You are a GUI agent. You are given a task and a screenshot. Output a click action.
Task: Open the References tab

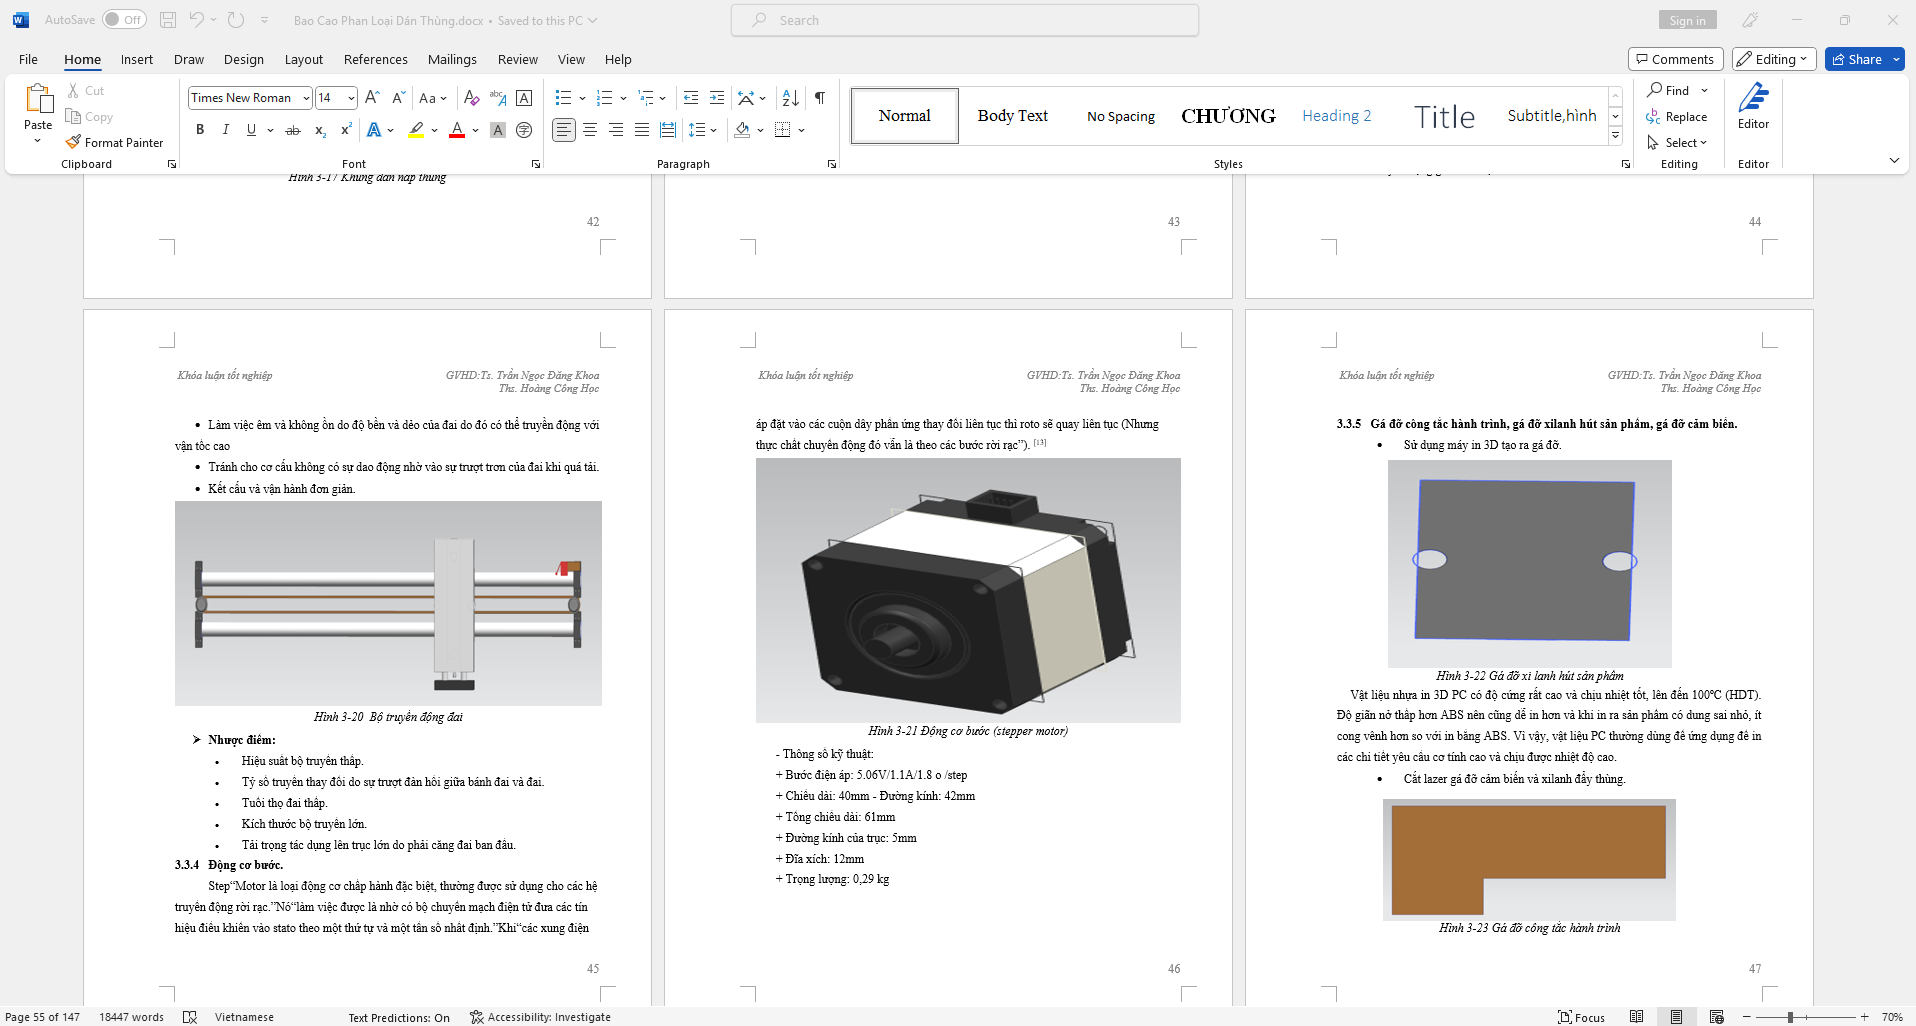[x=375, y=59]
